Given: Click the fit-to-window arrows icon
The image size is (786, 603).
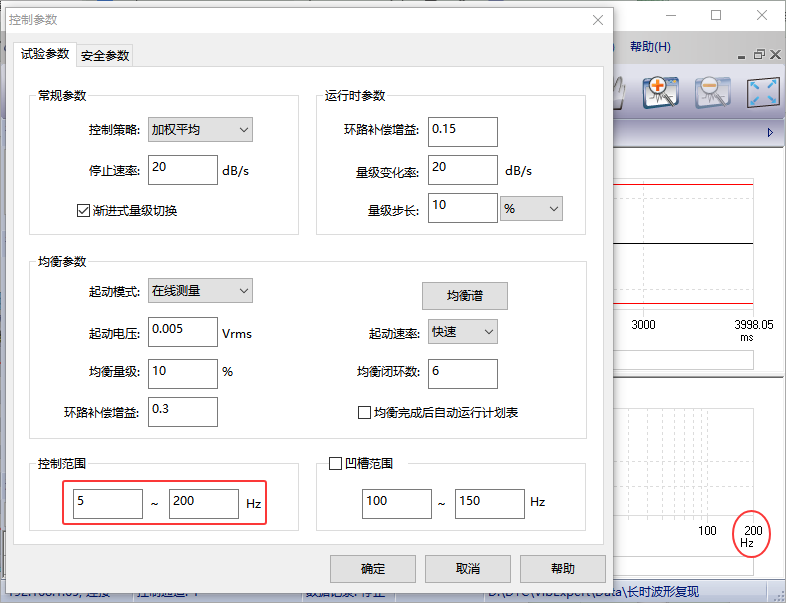Looking at the screenshot, I should point(763,93).
